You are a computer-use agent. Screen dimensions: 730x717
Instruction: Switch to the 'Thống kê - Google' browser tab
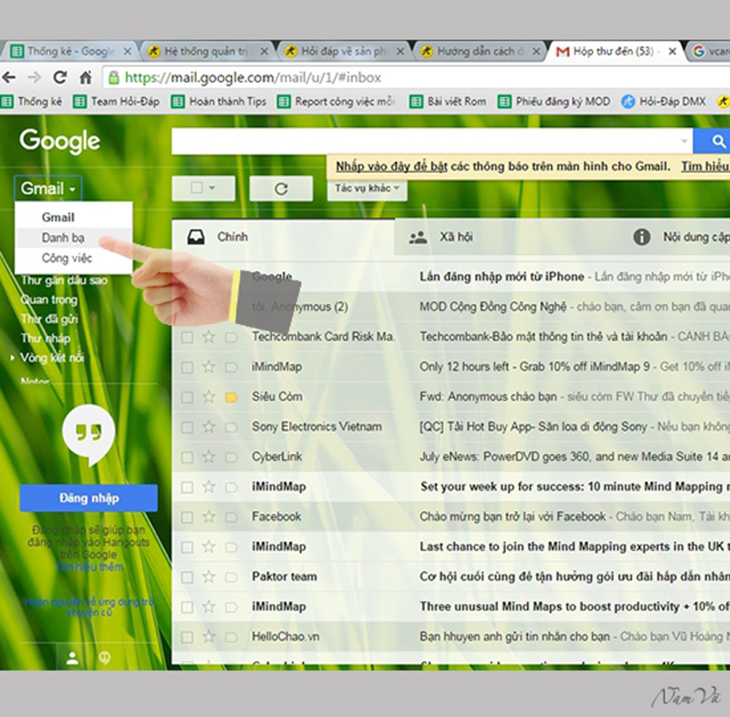(x=70, y=51)
